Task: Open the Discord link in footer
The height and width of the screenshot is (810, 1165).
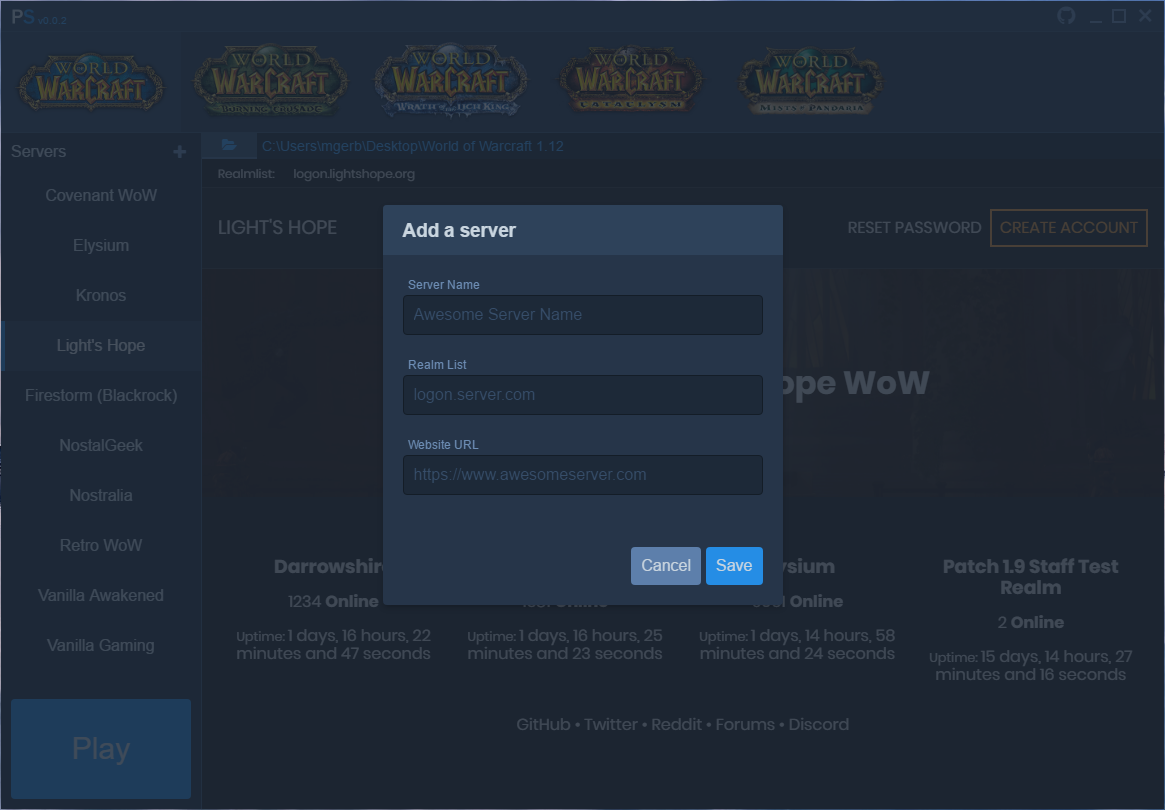Action: (x=818, y=725)
